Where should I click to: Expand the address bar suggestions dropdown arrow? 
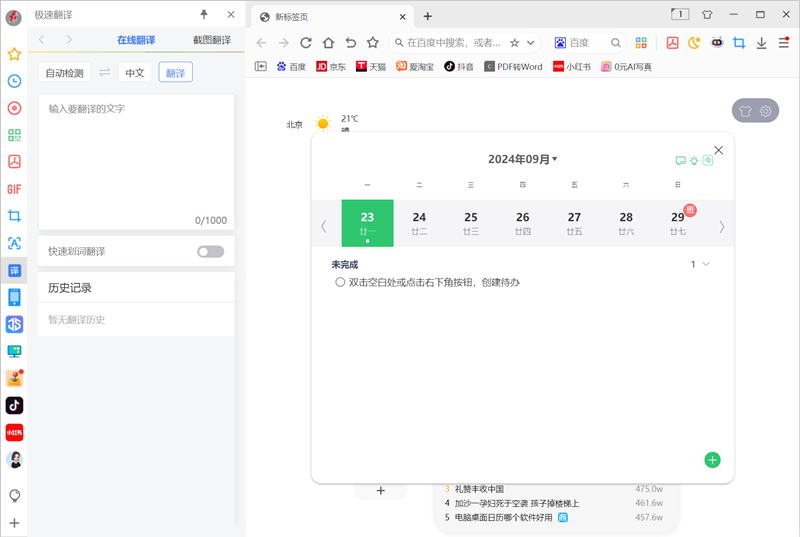(531, 43)
